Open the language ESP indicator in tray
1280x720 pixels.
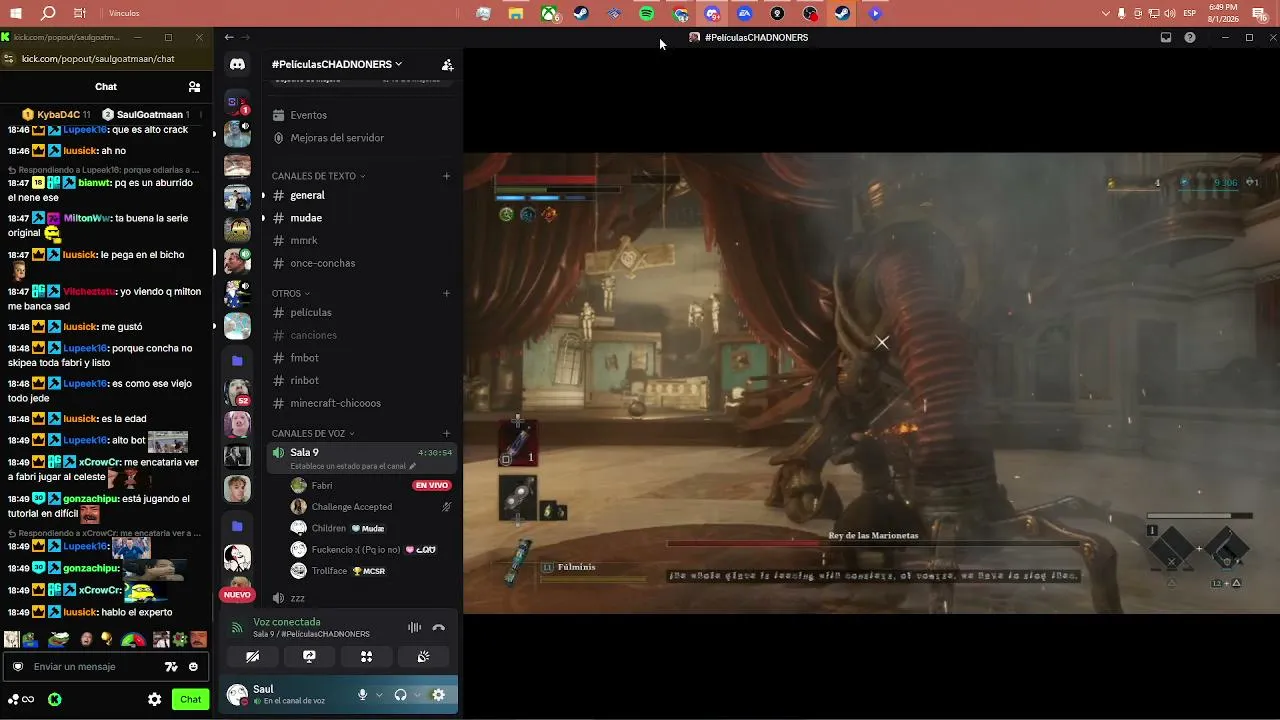pyautogui.click(x=1190, y=14)
